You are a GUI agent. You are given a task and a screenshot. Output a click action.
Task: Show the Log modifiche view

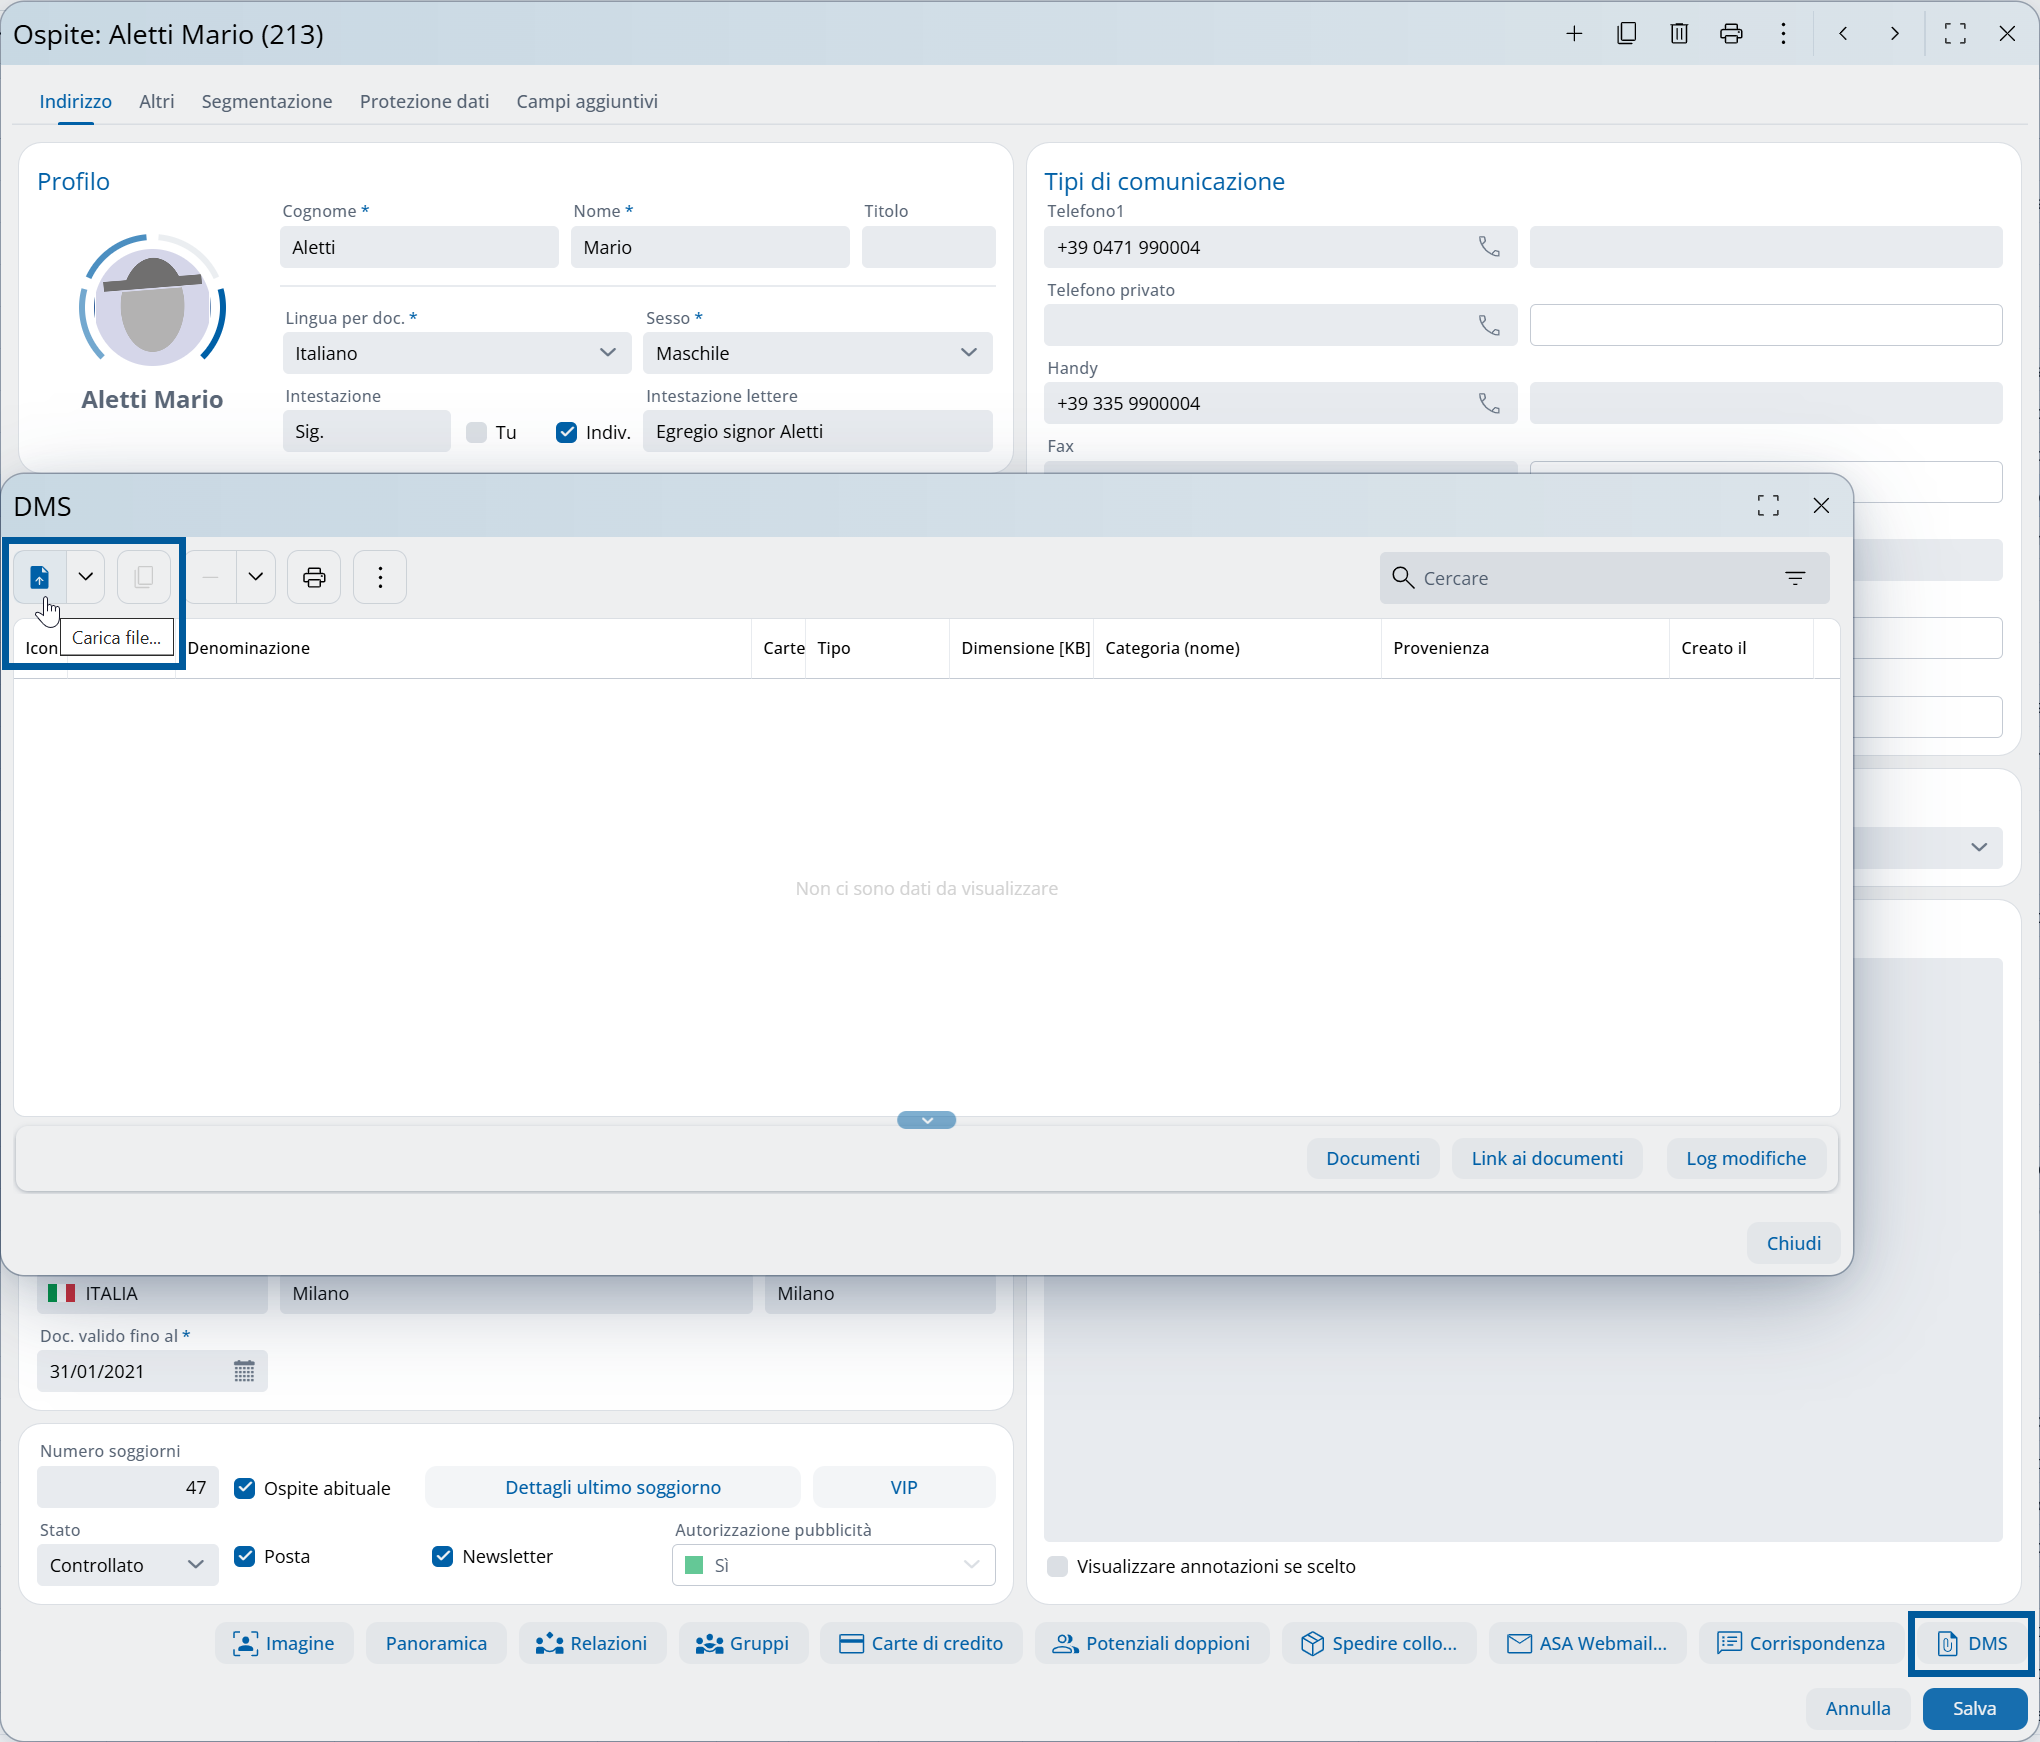point(1745,1158)
